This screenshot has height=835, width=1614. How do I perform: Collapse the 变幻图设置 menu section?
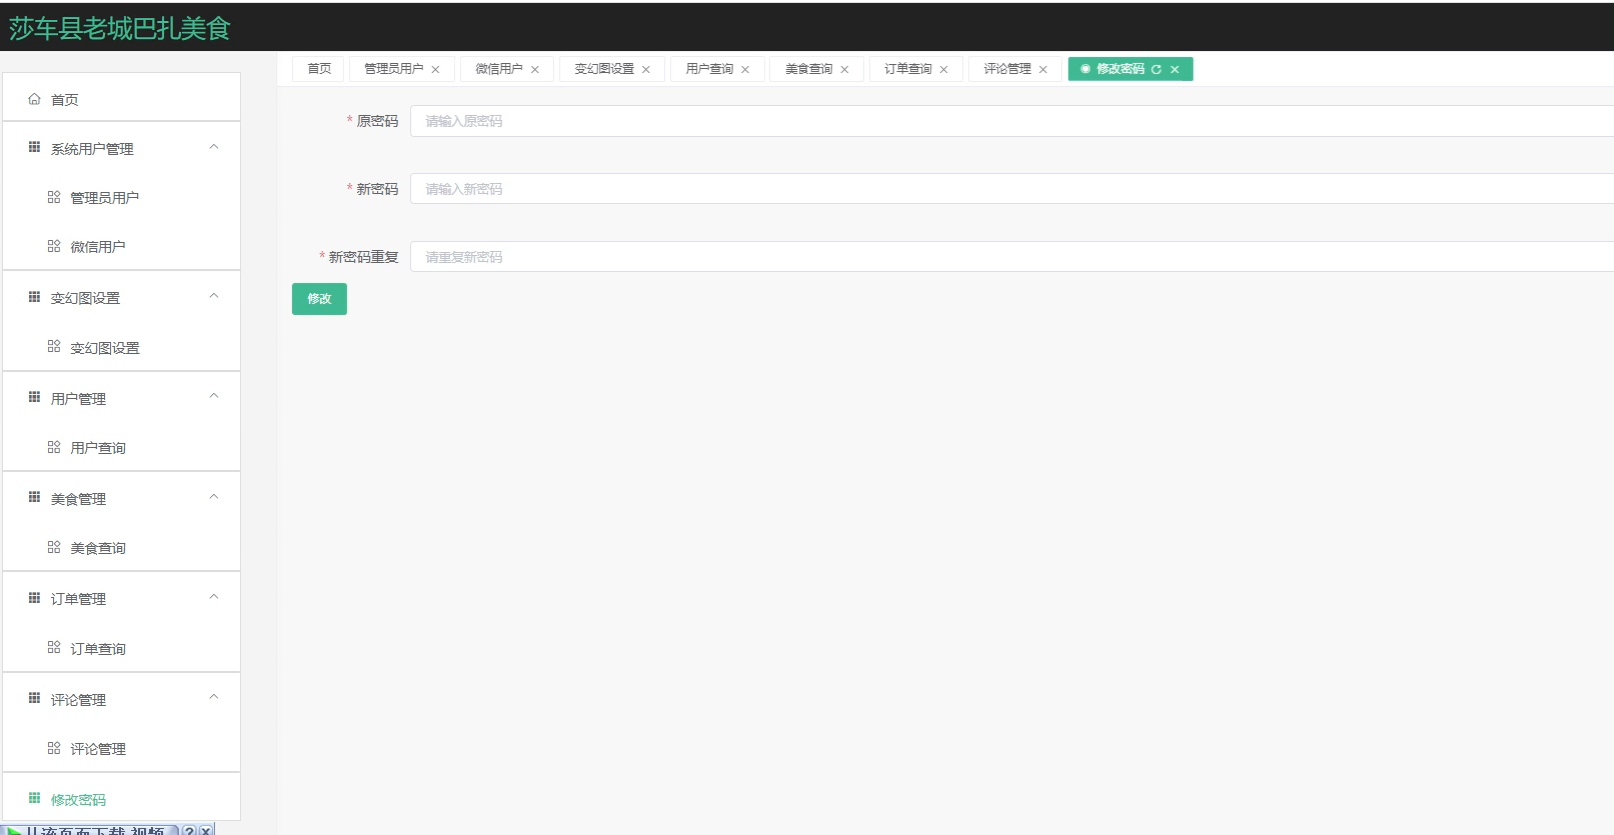click(x=213, y=296)
